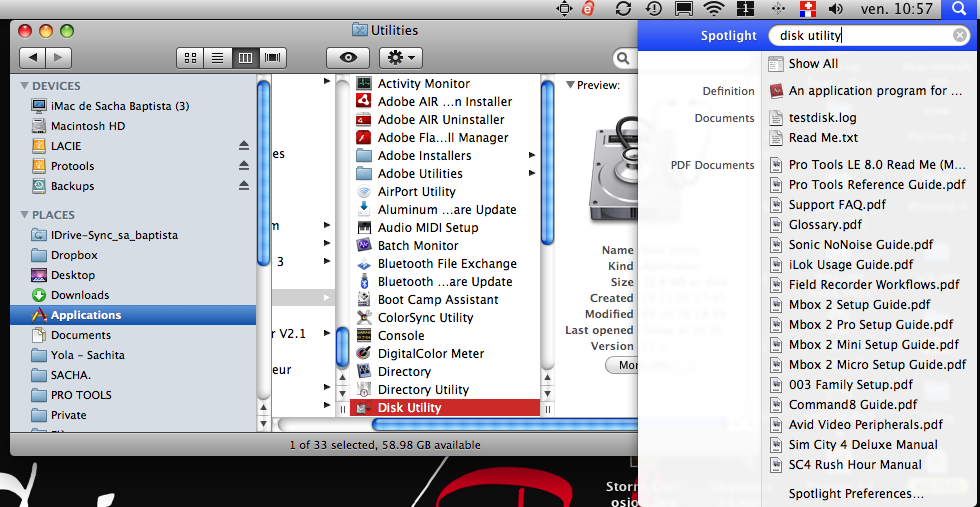Image resolution: width=980 pixels, height=507 pixels.
Task: Open Documents in the Places sidebar
Action: coord(71,335)
